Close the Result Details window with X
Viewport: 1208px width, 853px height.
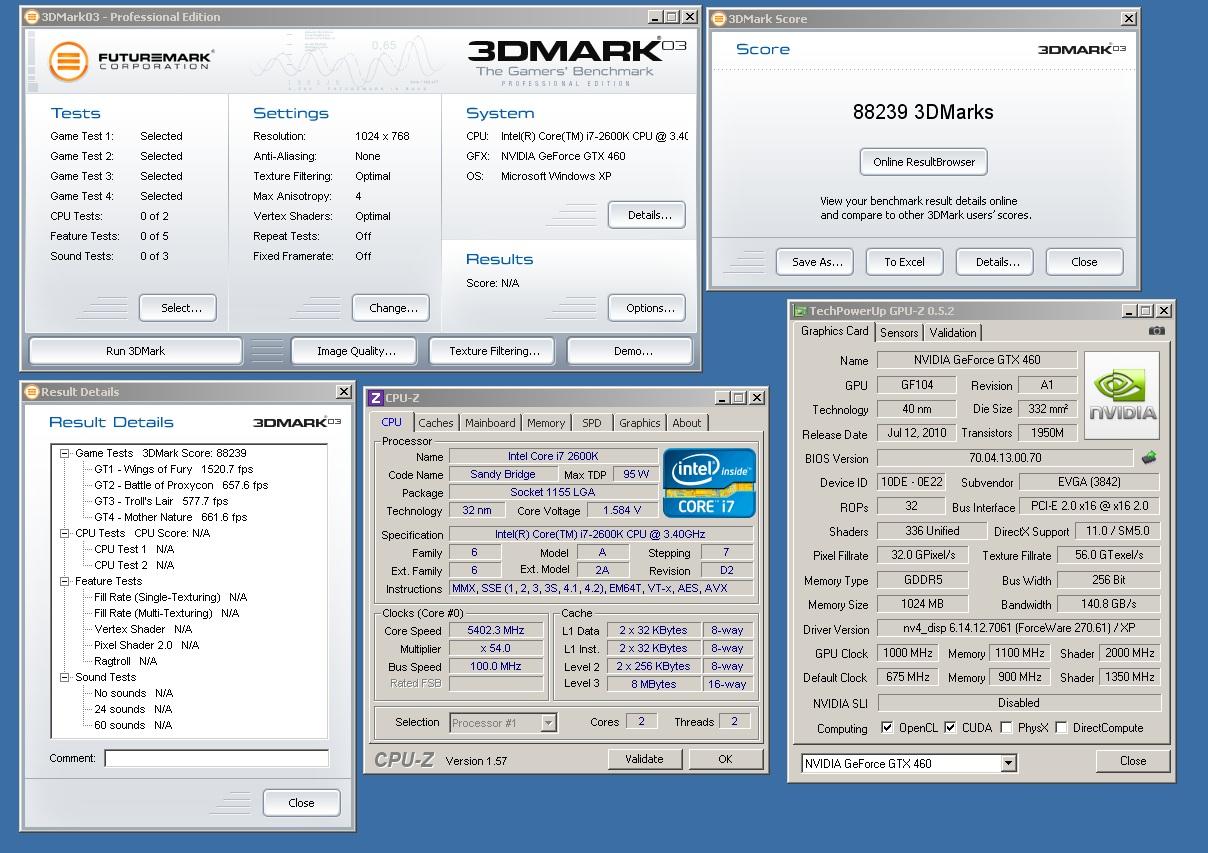click(x=344, y=392)
